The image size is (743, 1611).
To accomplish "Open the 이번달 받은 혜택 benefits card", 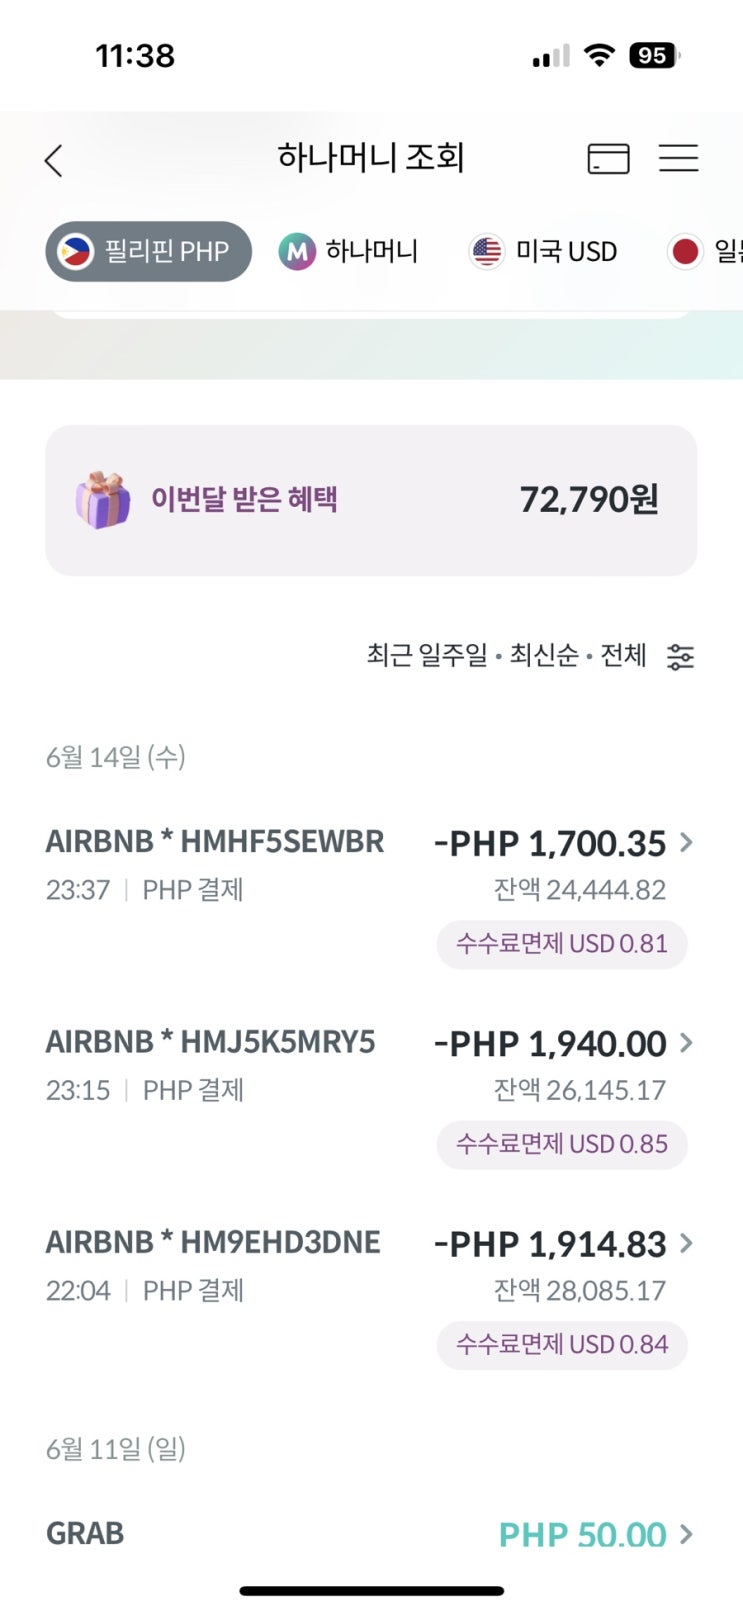I will coord(371,500).
